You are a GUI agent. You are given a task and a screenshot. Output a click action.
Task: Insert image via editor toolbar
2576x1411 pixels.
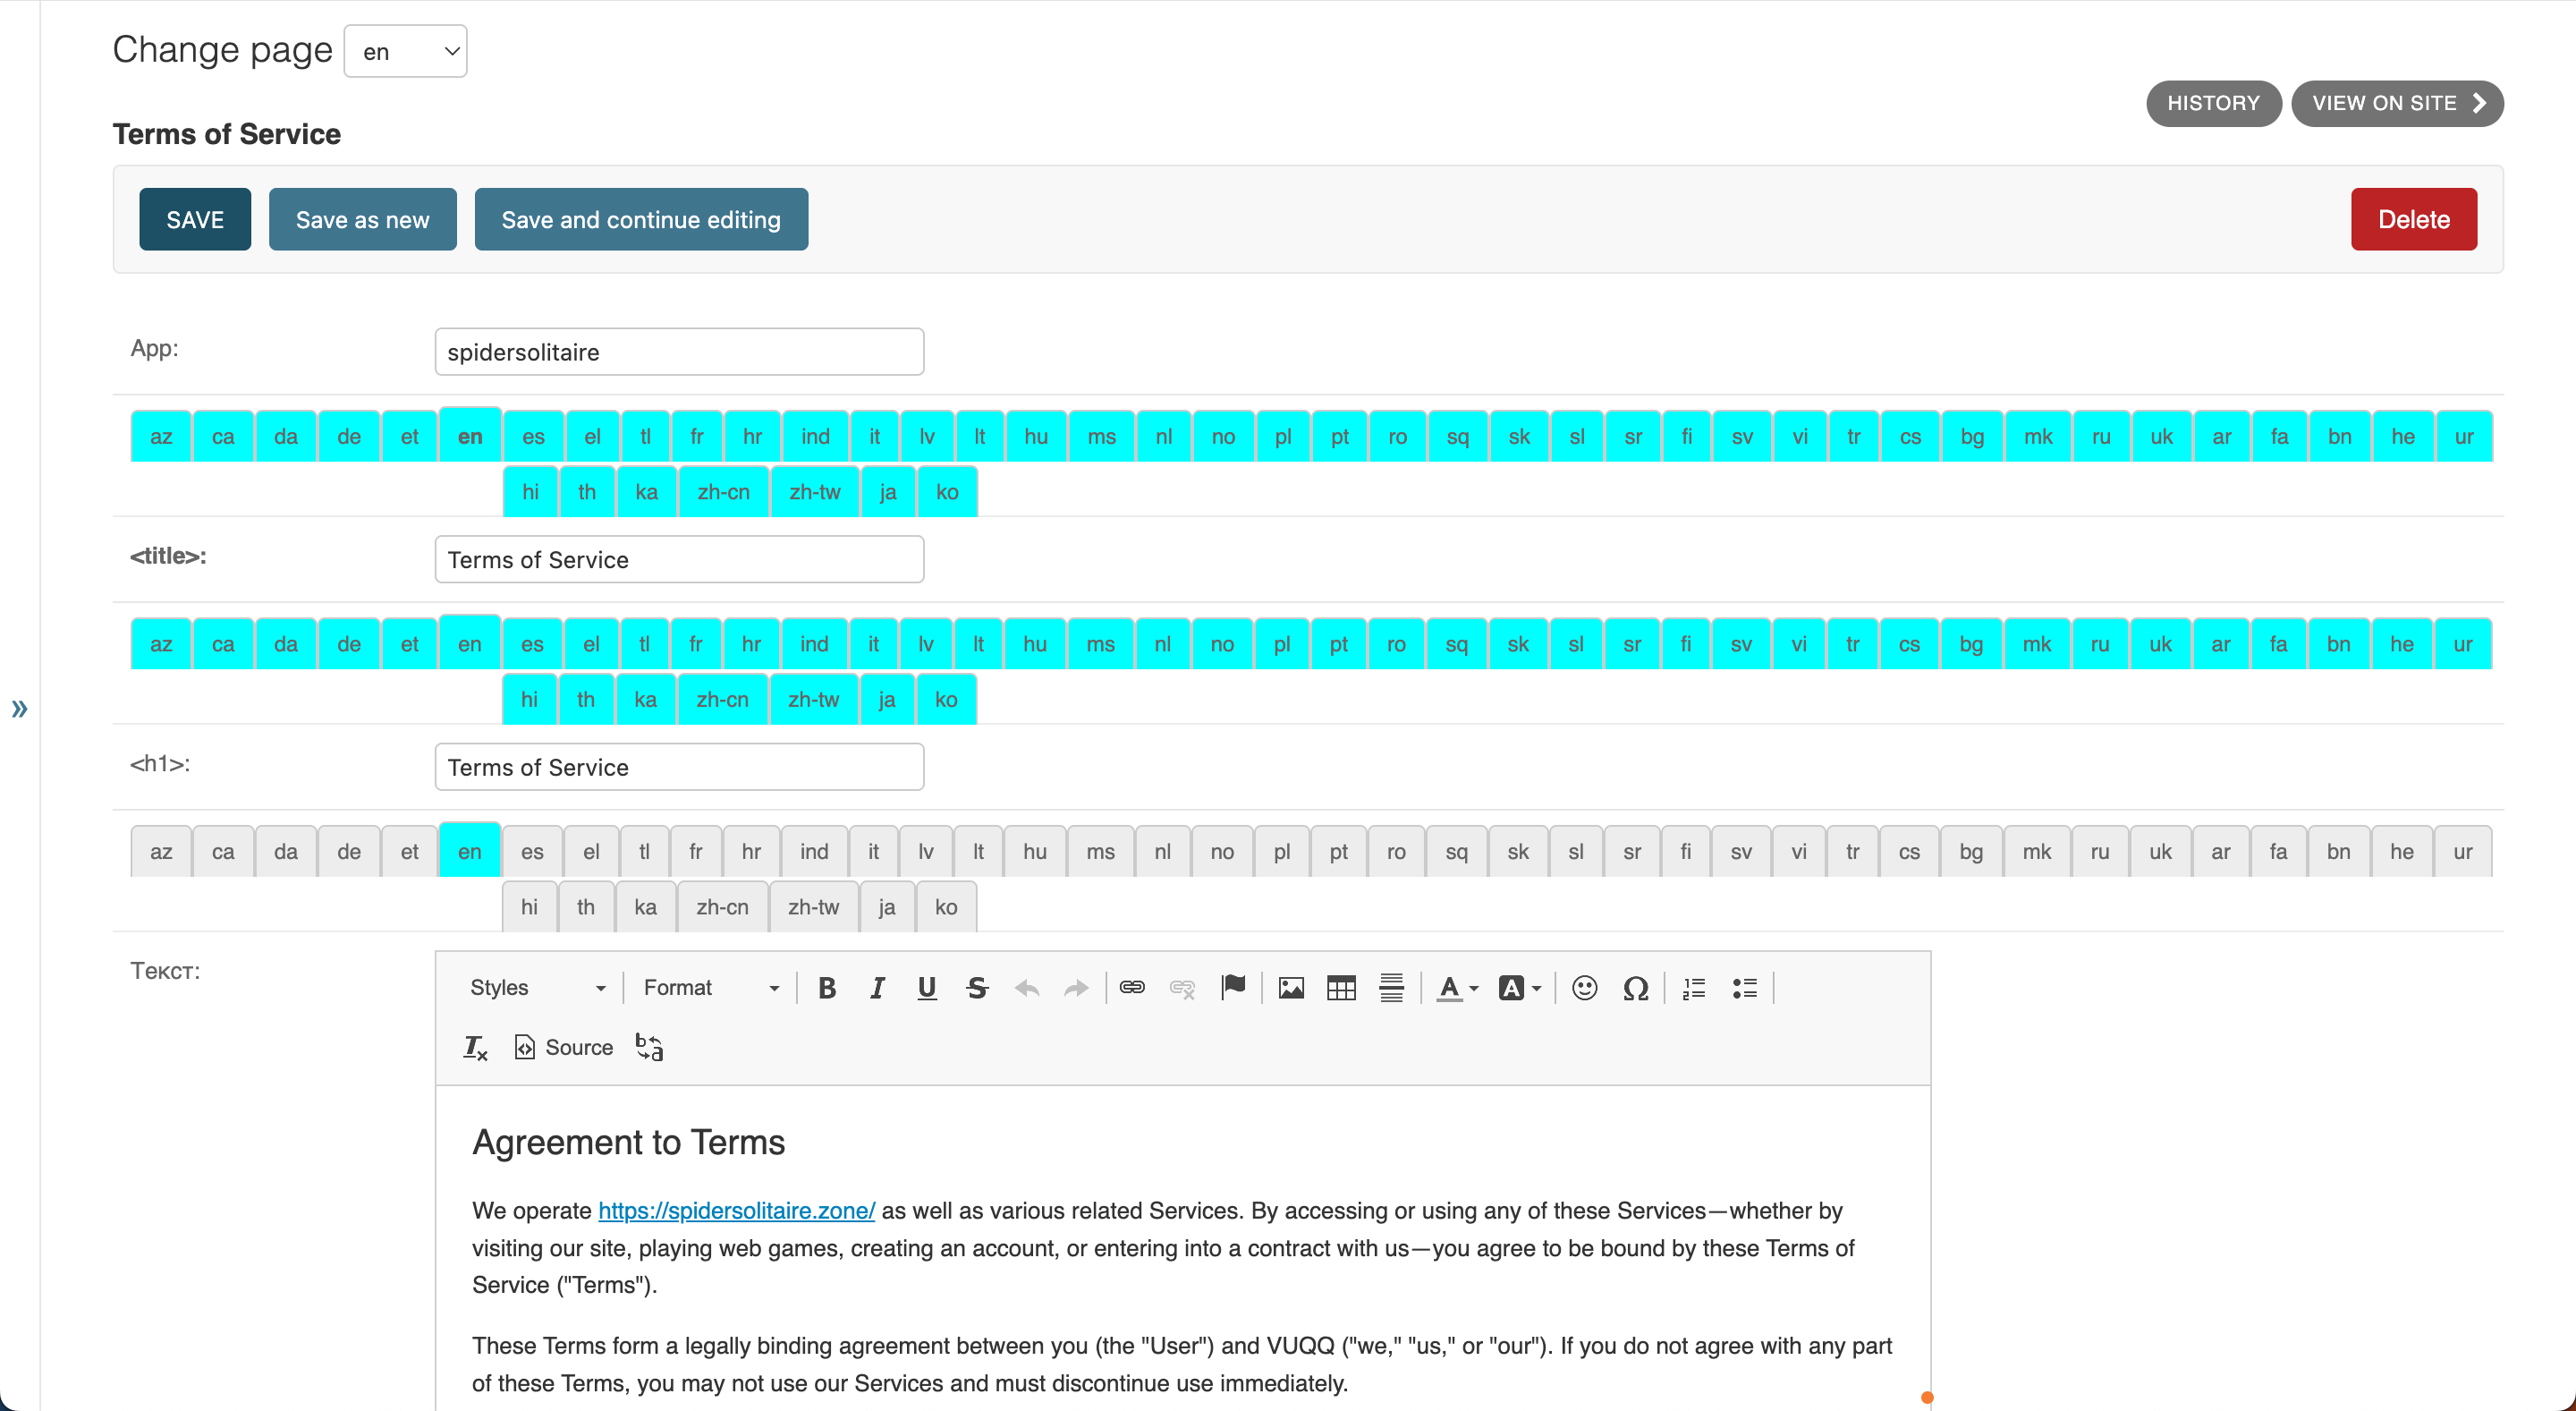pos(1290,988)
